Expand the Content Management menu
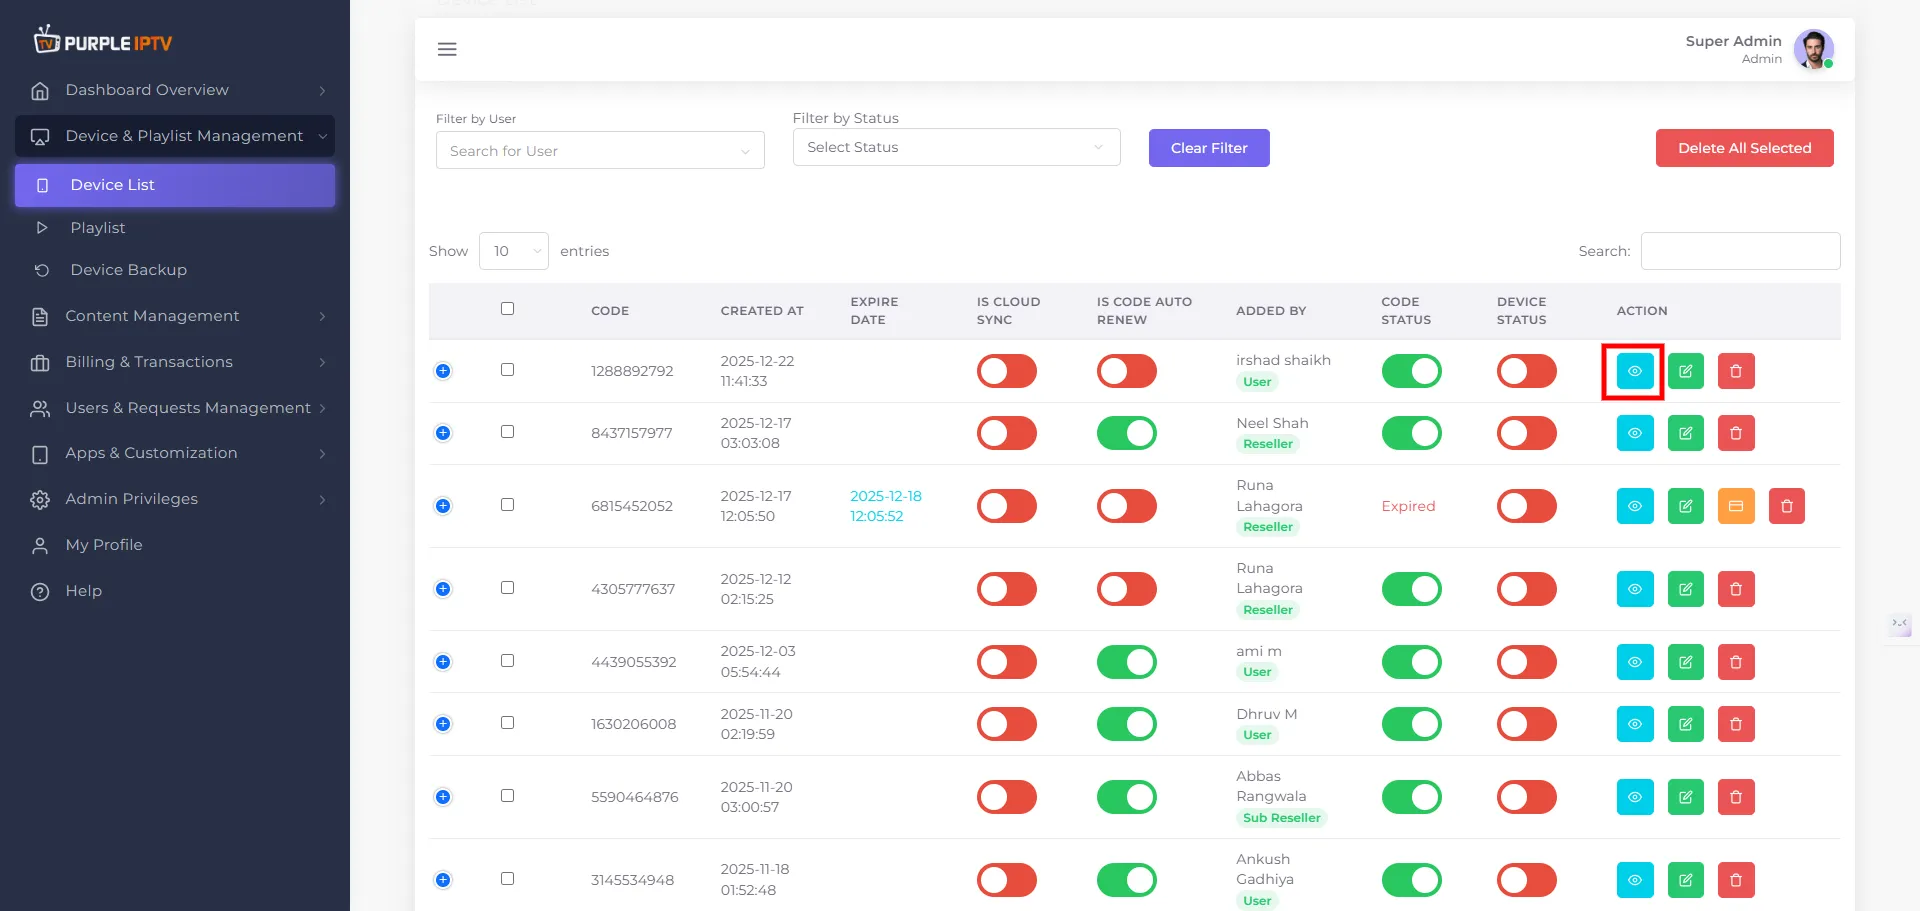Screen dimensions: 1920x911 point(175,316)
